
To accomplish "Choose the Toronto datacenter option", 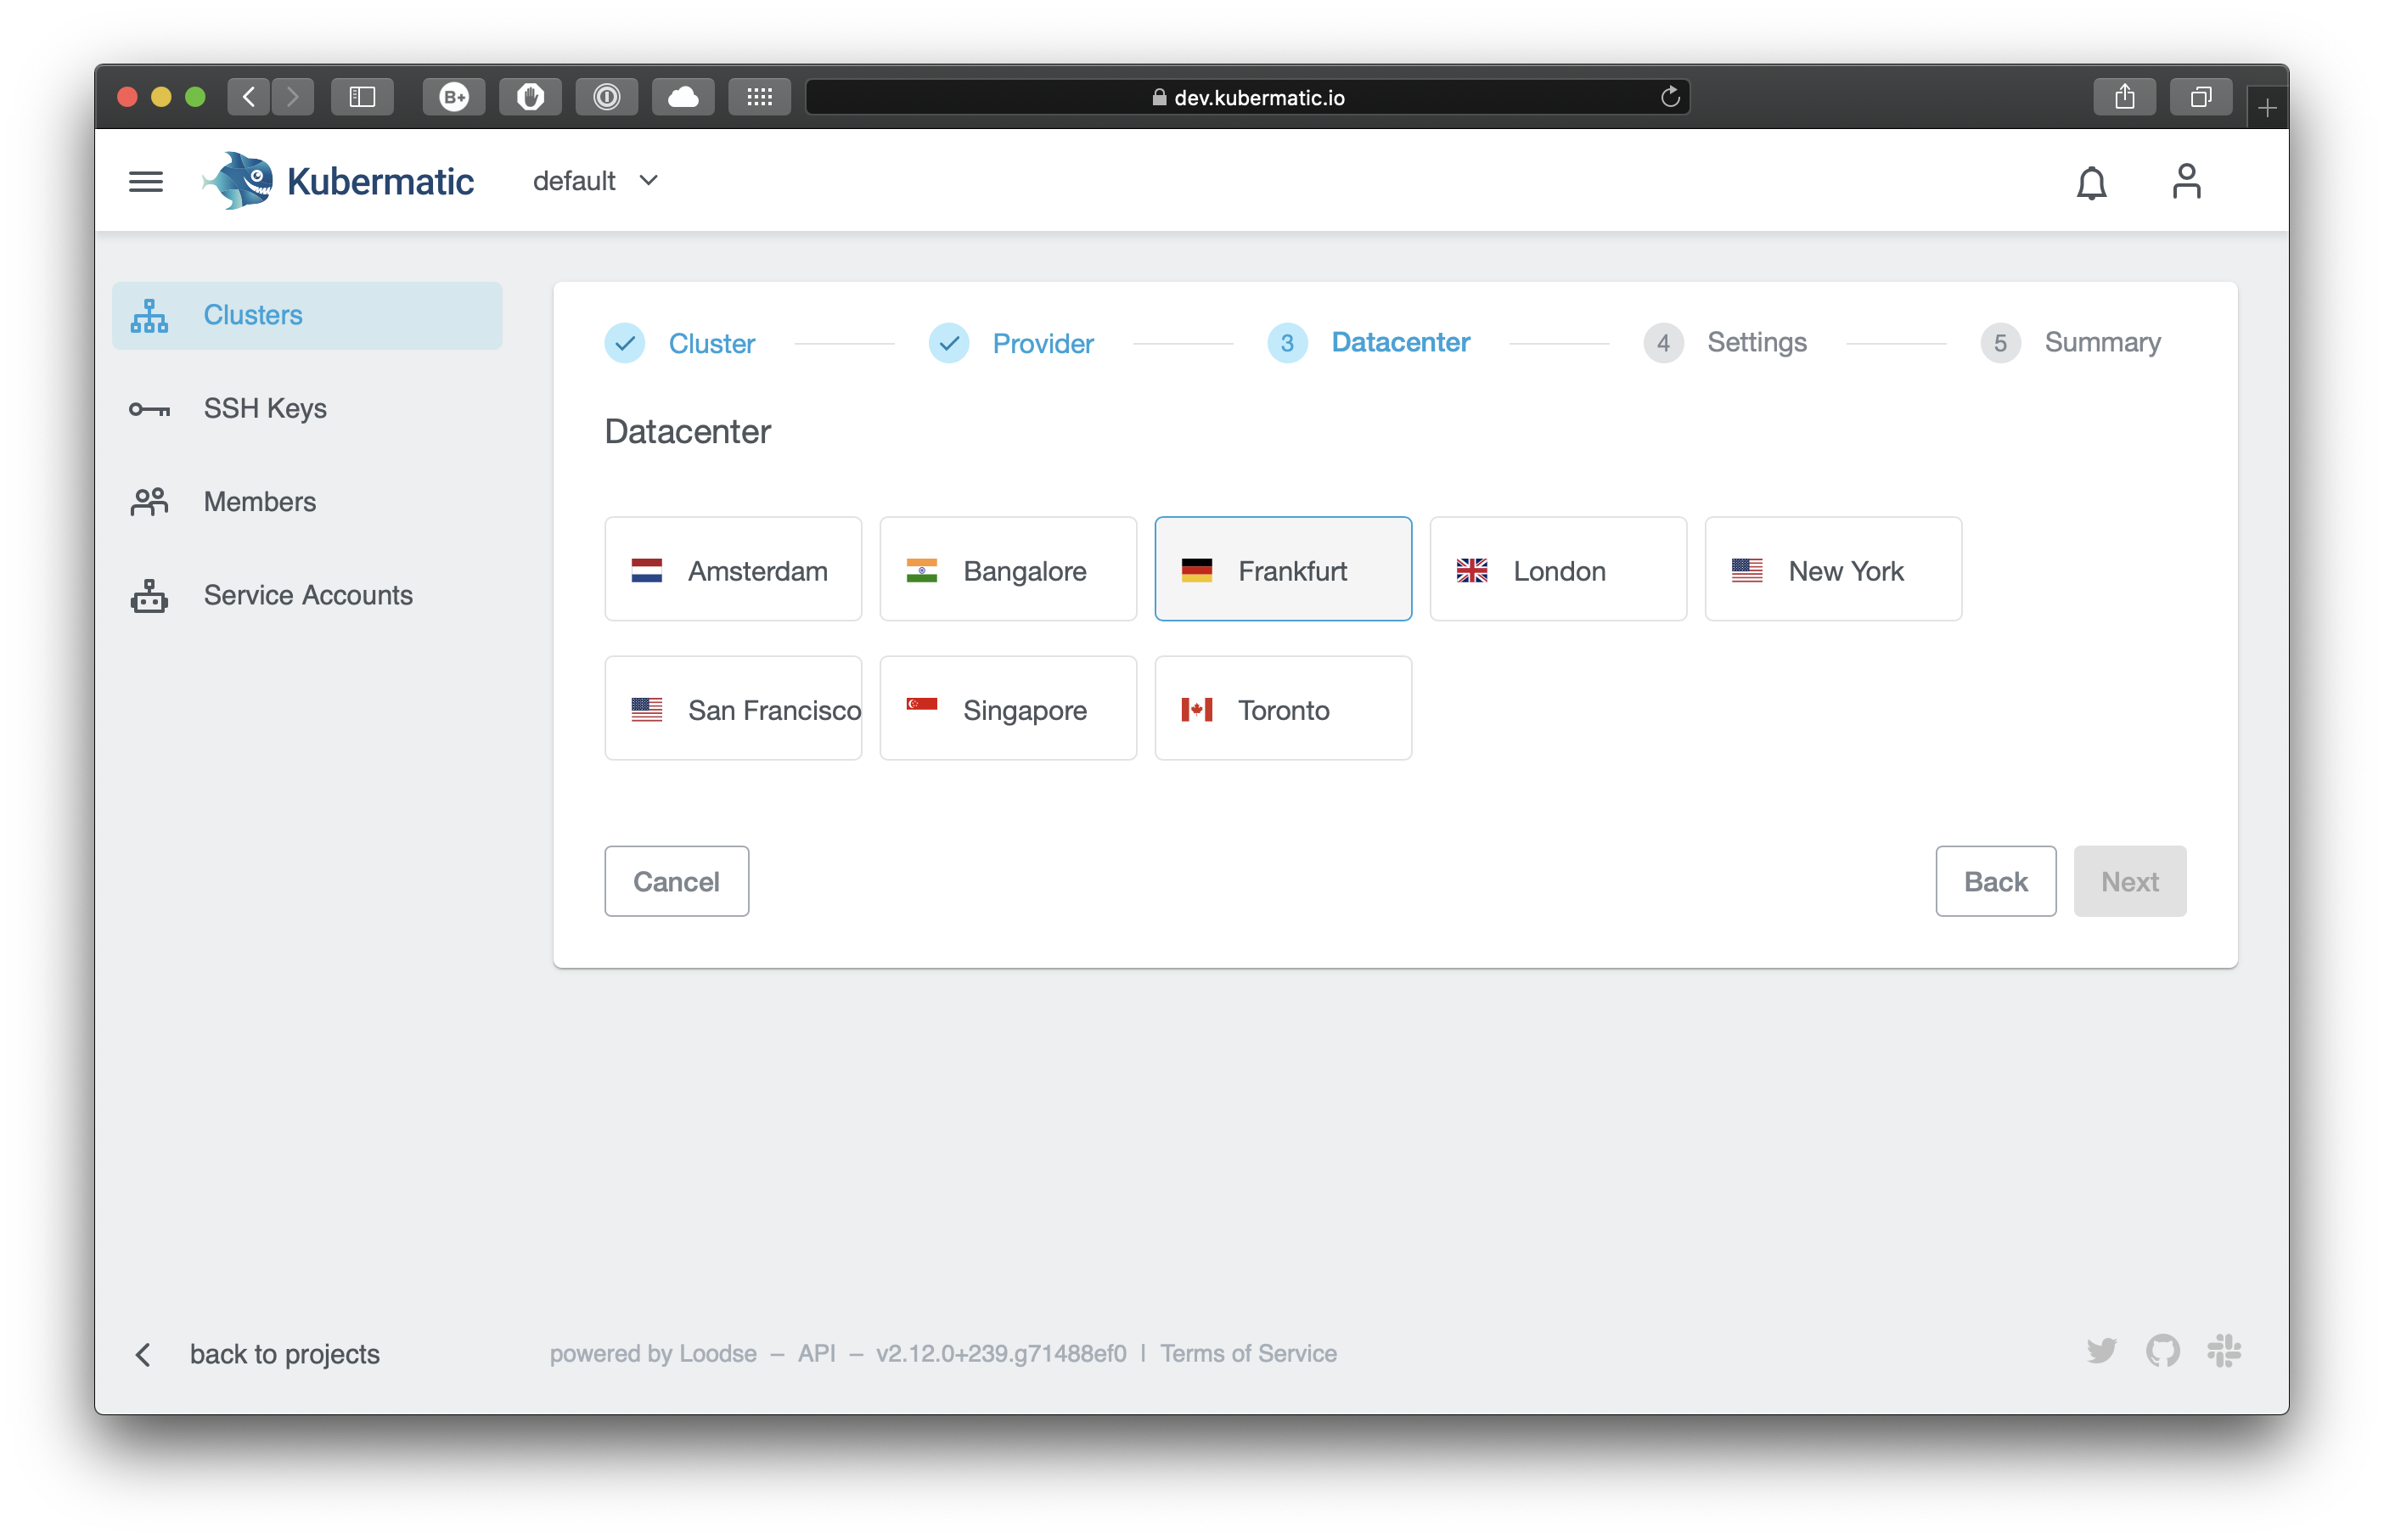I will pyautogui.click(x=1282, y=709).
